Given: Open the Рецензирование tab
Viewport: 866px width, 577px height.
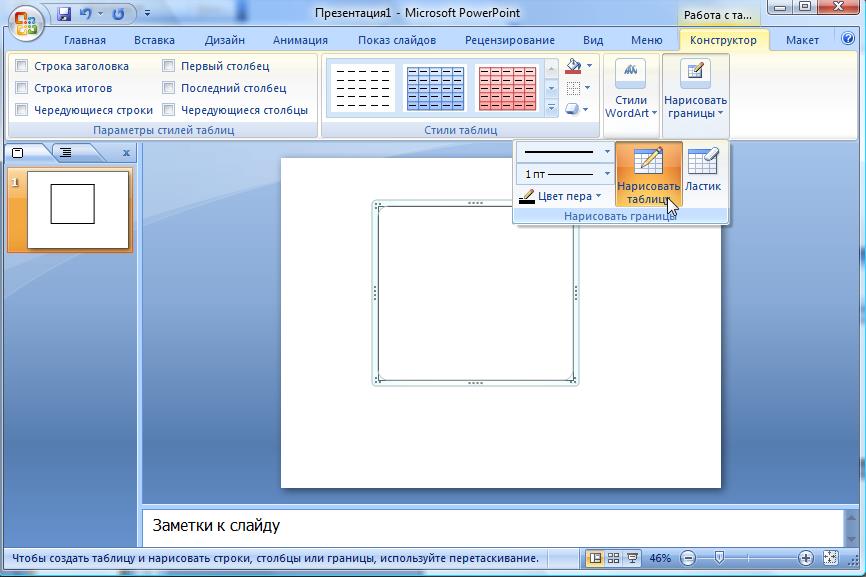Looking at the screenshot, I should 509,40.
